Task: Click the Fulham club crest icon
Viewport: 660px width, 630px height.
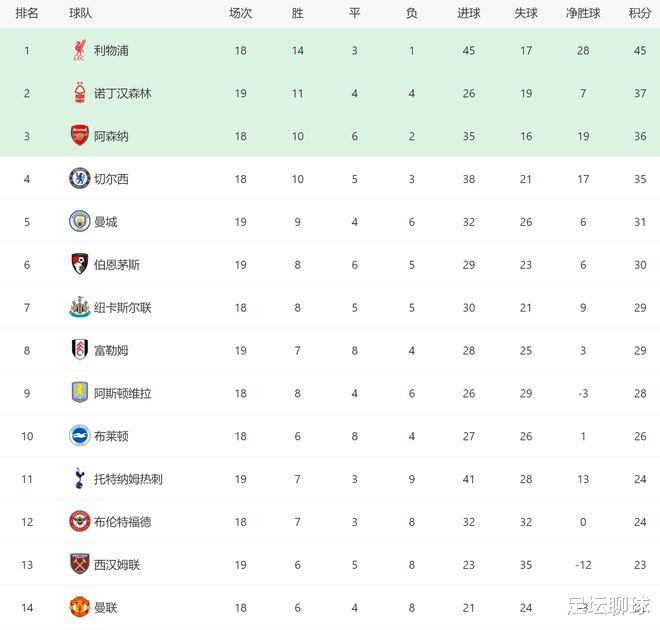Action: coord(80,350)
